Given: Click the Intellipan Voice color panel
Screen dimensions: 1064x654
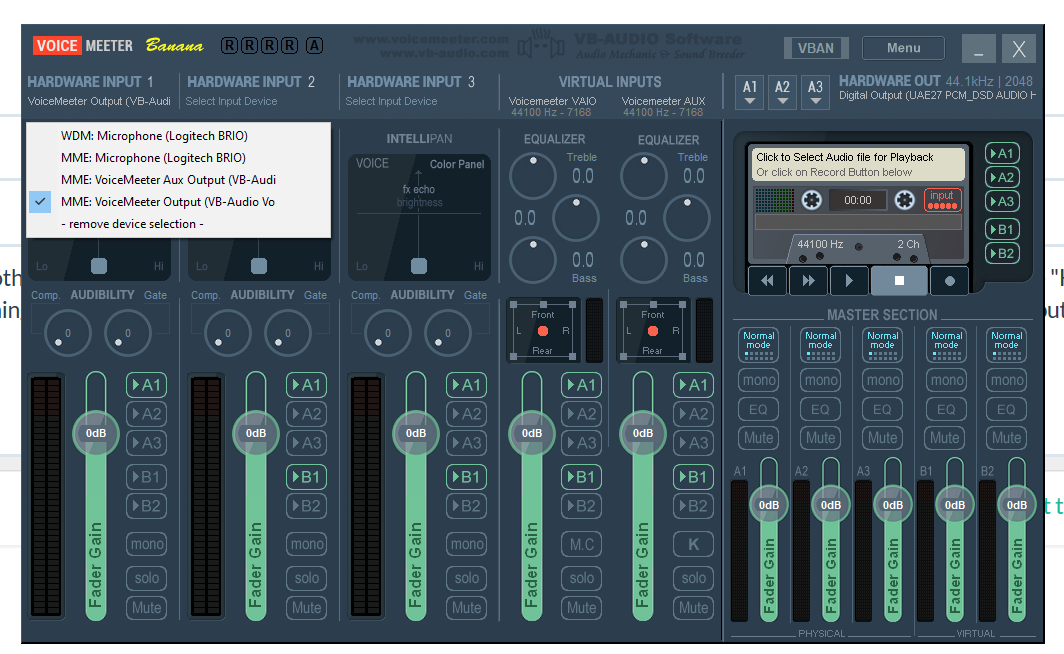Looking at the screenshot, I should [x=419, y=217].
